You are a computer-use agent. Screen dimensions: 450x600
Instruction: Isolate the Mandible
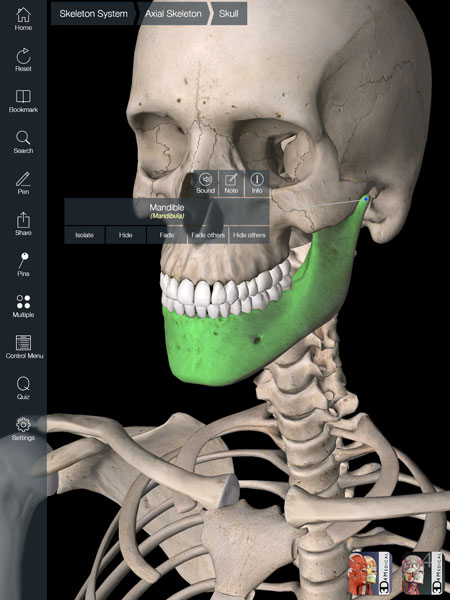click(85, 235)
